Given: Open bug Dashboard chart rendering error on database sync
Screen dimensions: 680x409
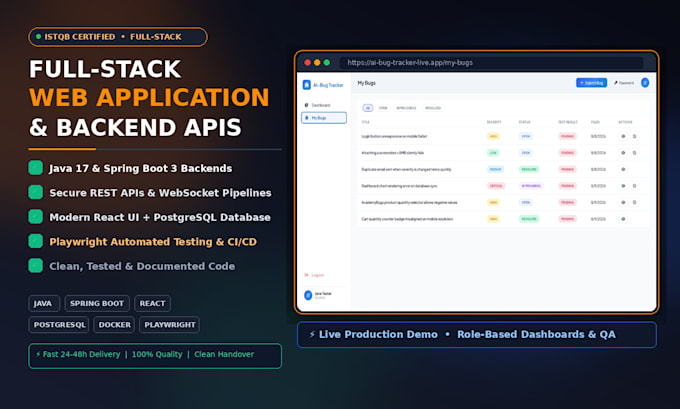Looking at the screenshot, I should point(399,186).
